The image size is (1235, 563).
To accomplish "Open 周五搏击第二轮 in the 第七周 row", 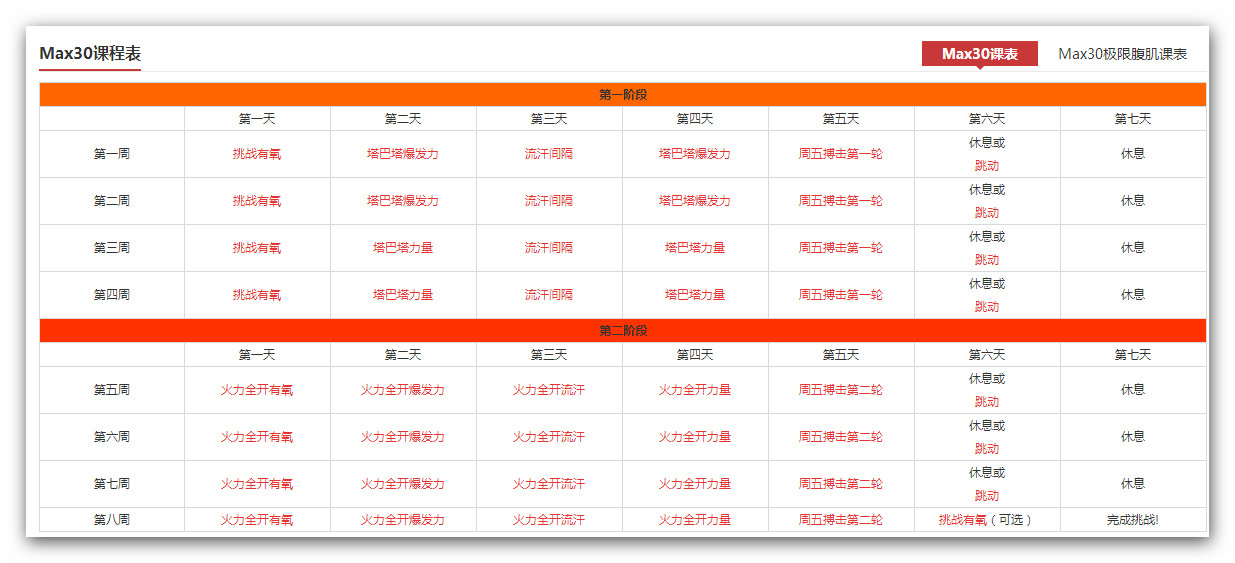I will (x=841, y=484).
